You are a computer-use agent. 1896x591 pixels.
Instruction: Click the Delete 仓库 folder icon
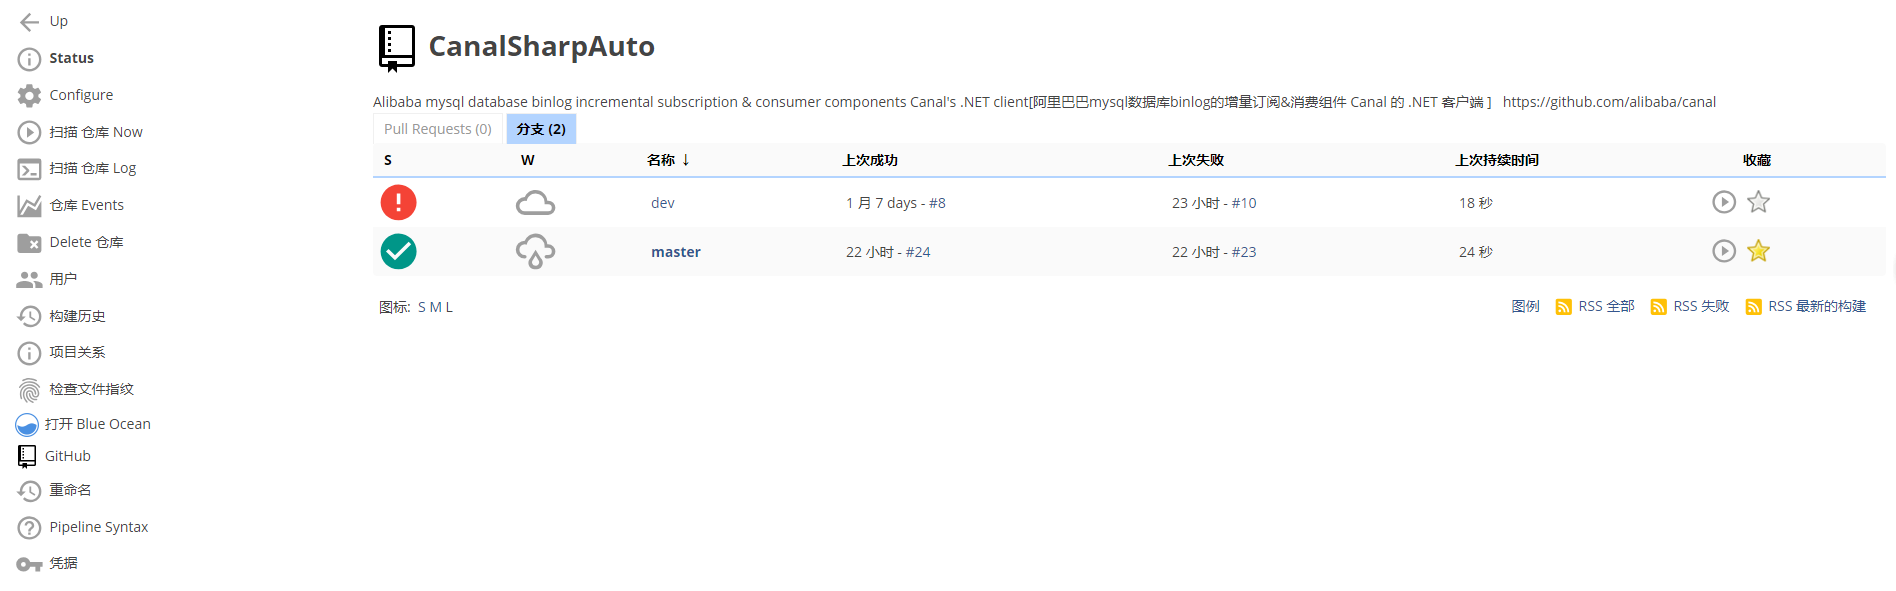30,242
